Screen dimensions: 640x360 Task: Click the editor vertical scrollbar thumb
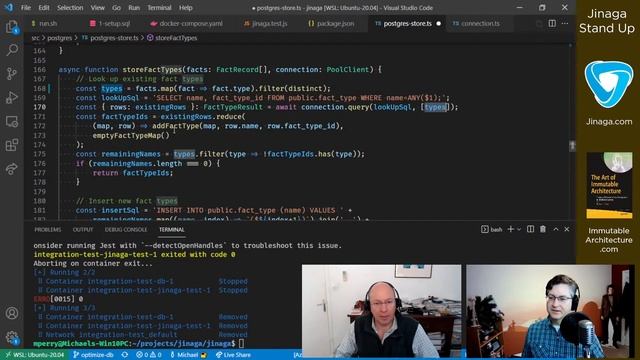point(572,146)
